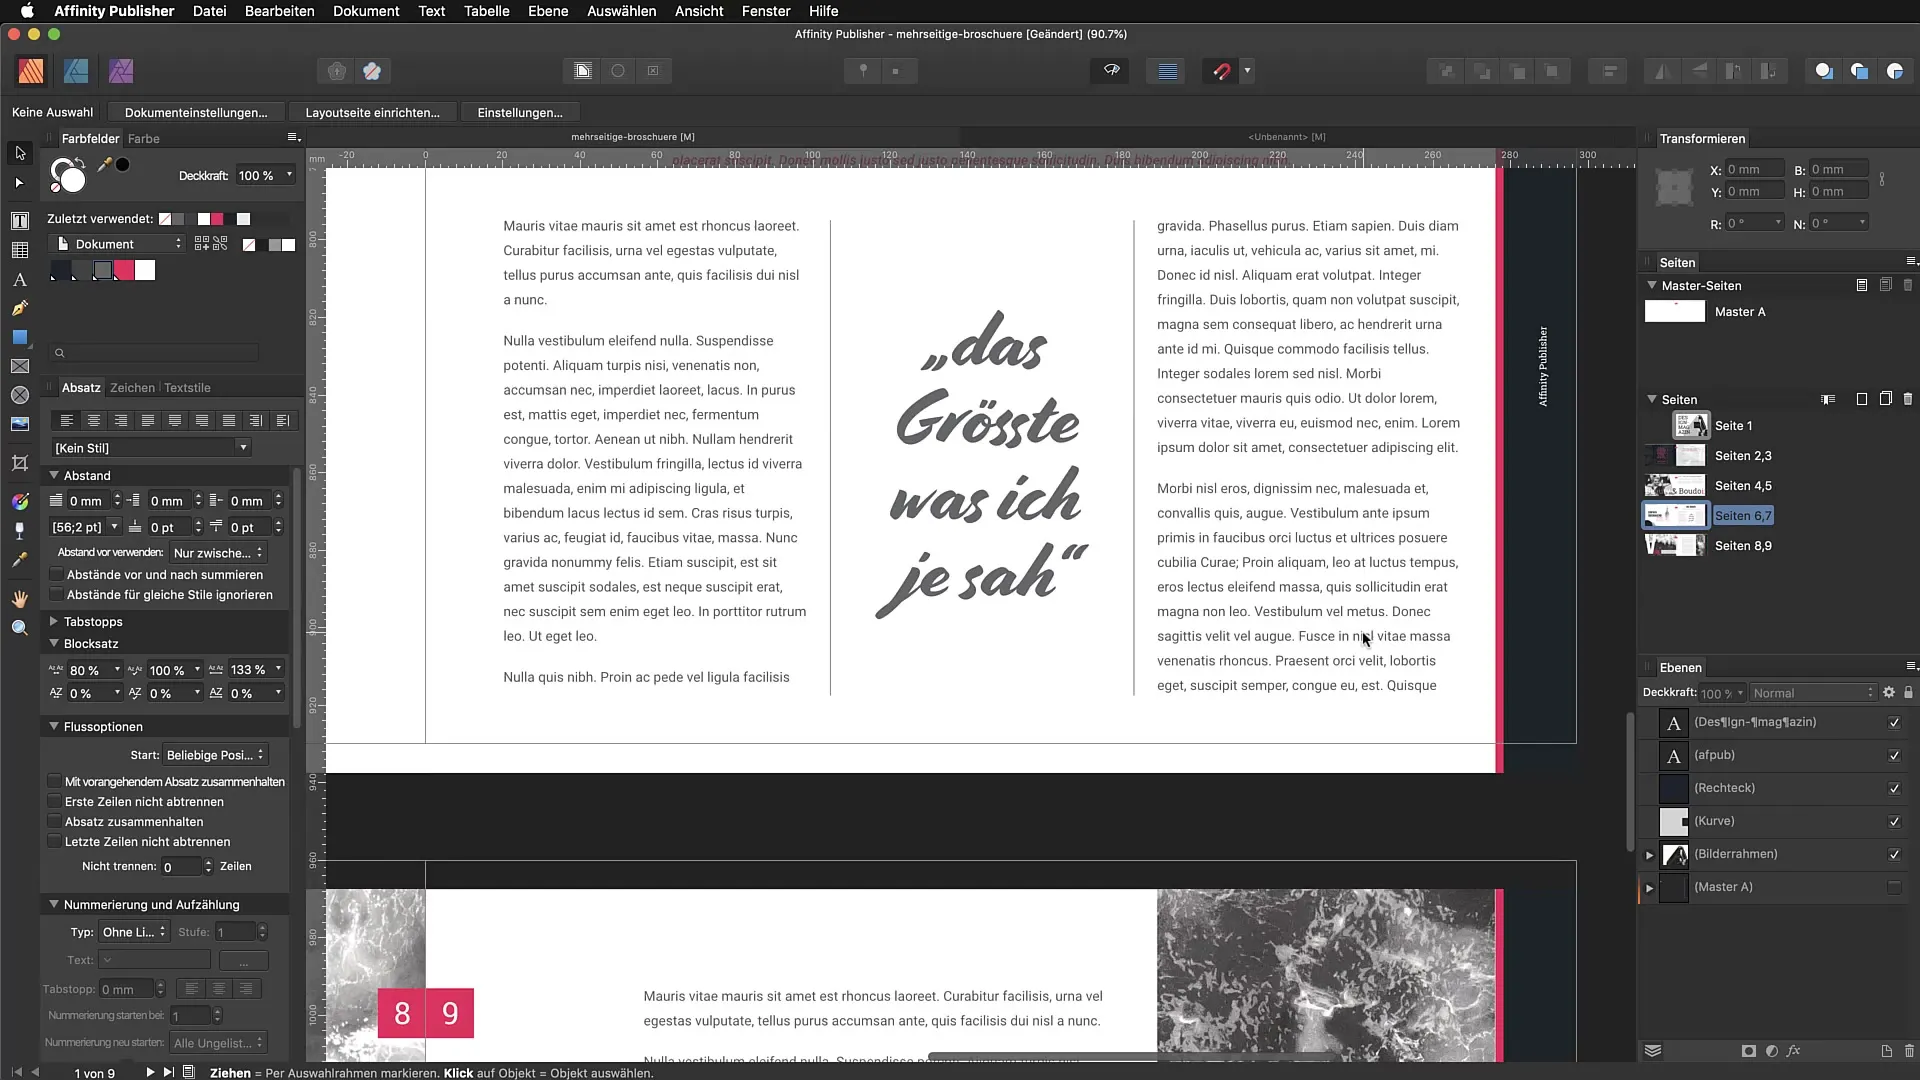Select the Place Image tool
Screen dimensions: 1920x1080
[20, 425]
